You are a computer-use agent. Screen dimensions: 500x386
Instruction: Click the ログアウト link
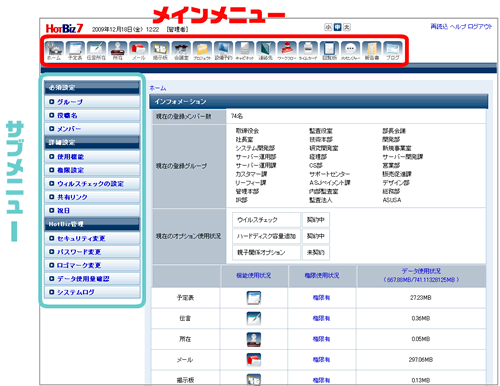(x=480, y=26)
